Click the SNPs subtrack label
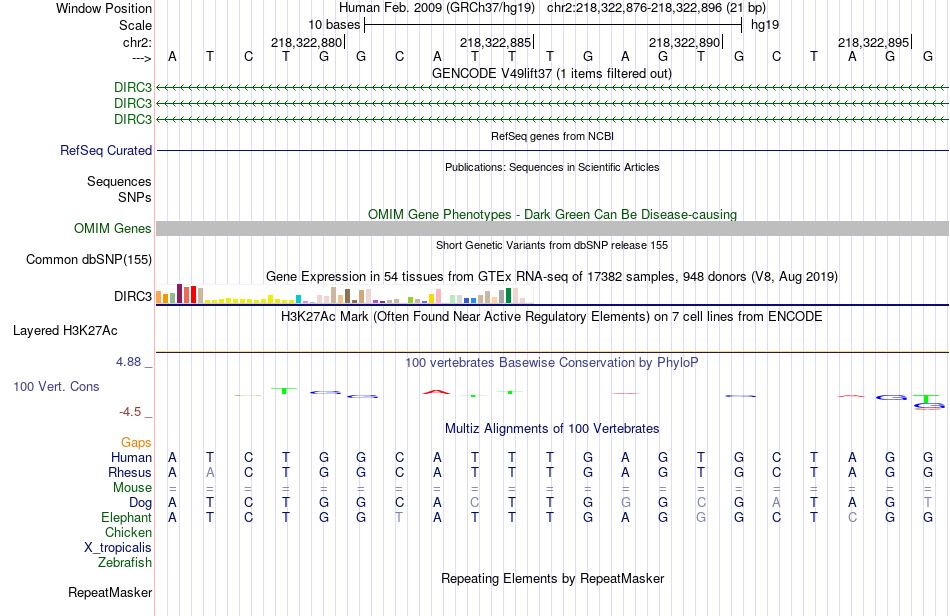This screenshot has height=616, width=950. point(135,197)
